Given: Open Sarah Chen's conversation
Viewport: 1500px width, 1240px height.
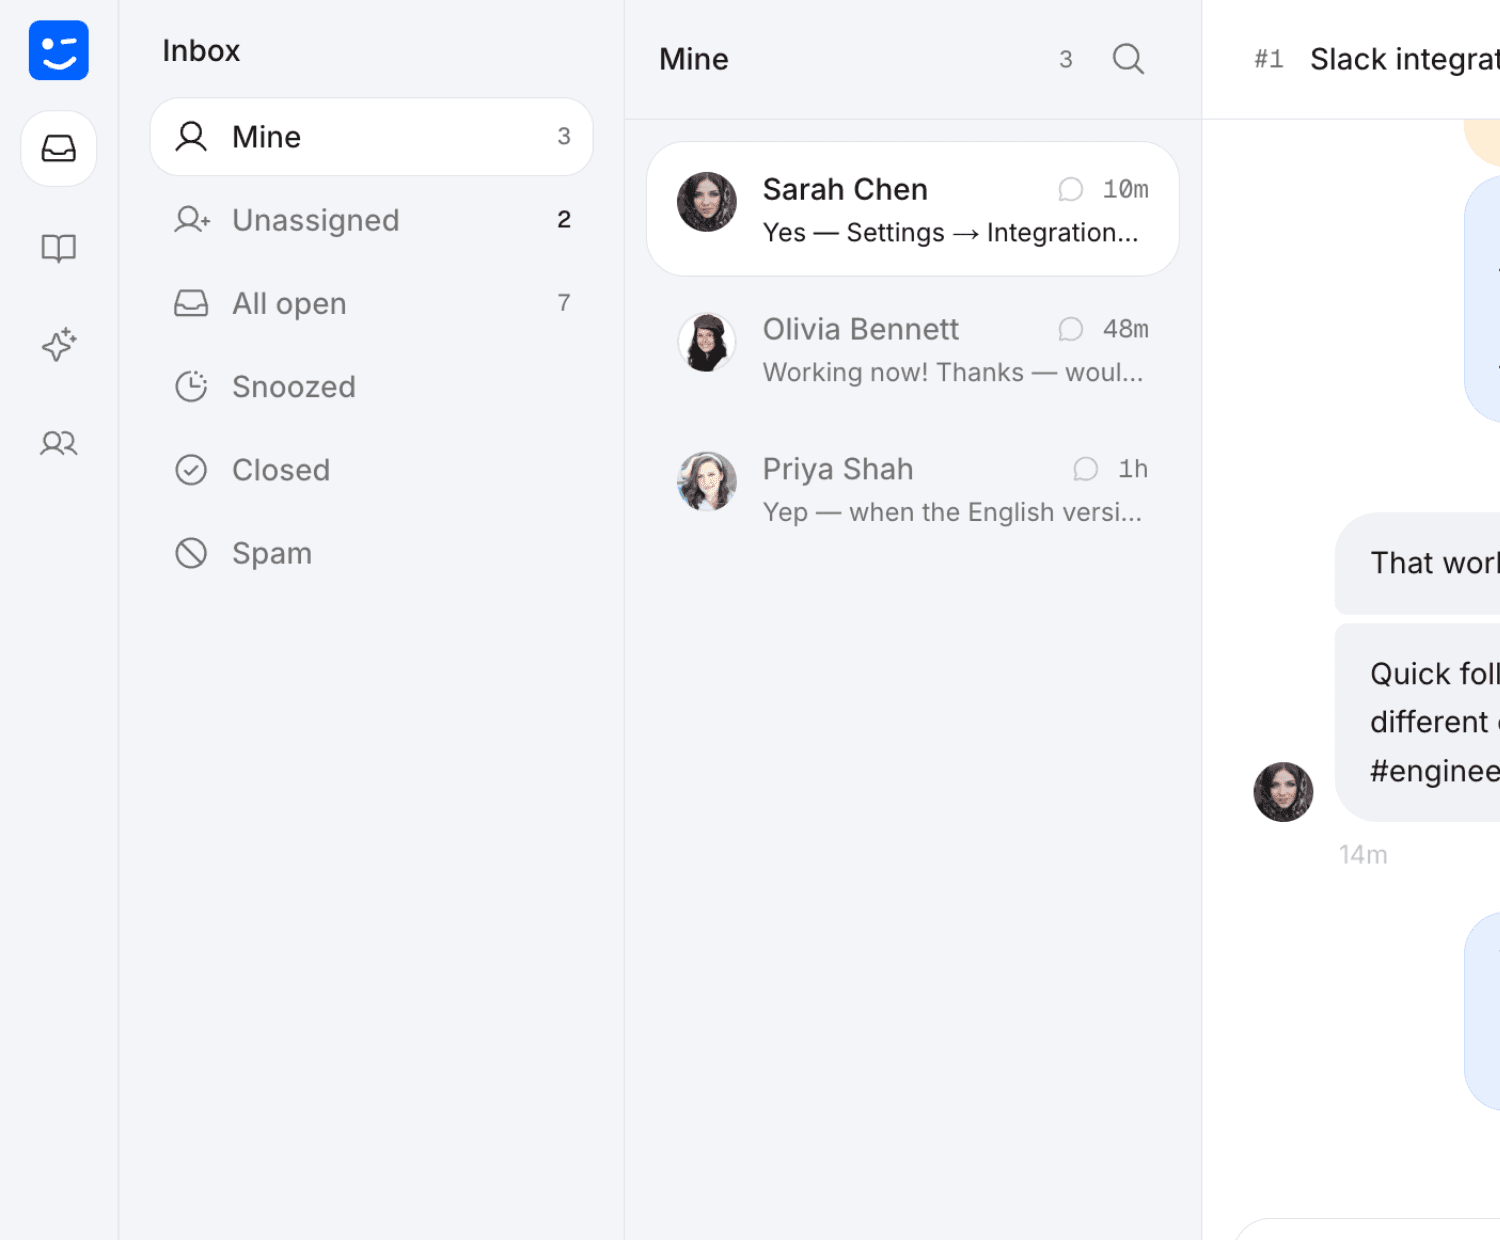Looking at the screenshot, I should pyautogui.click(x=913, y=209).
